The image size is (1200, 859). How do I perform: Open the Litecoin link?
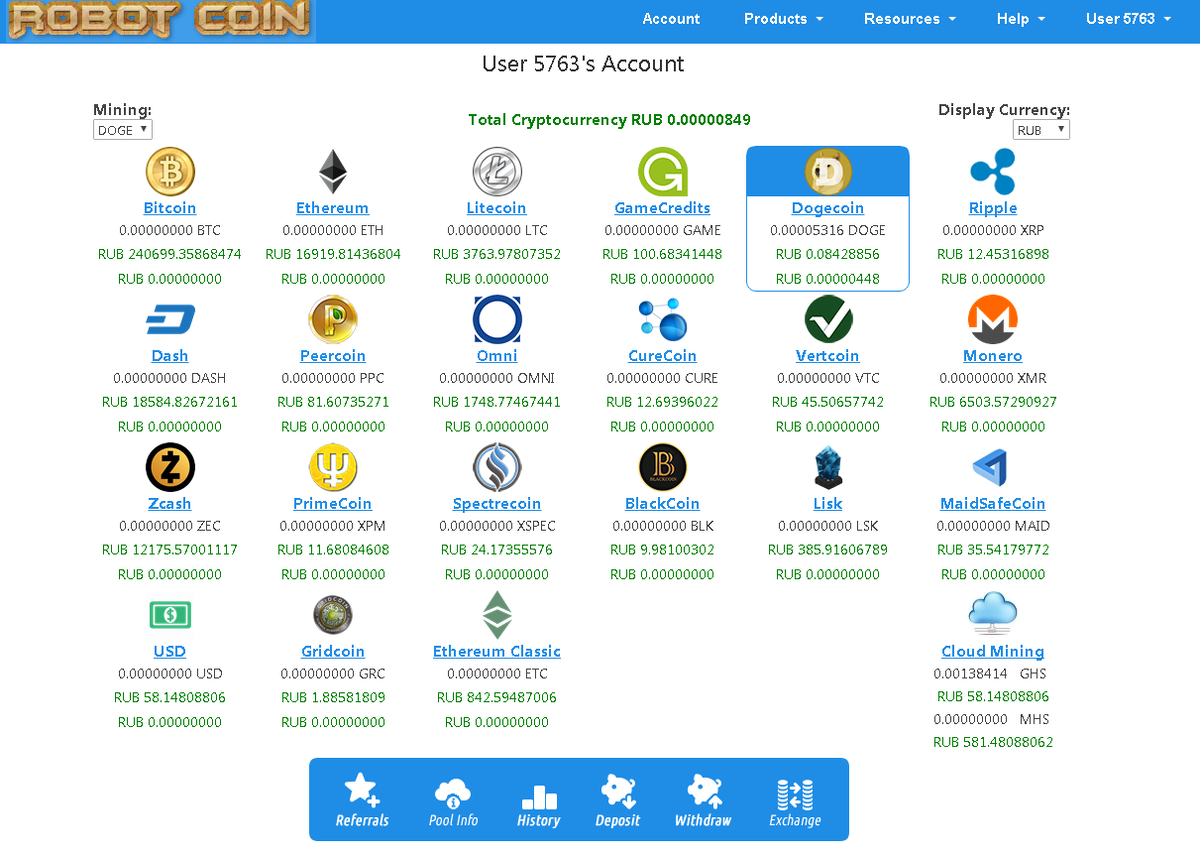497,208
